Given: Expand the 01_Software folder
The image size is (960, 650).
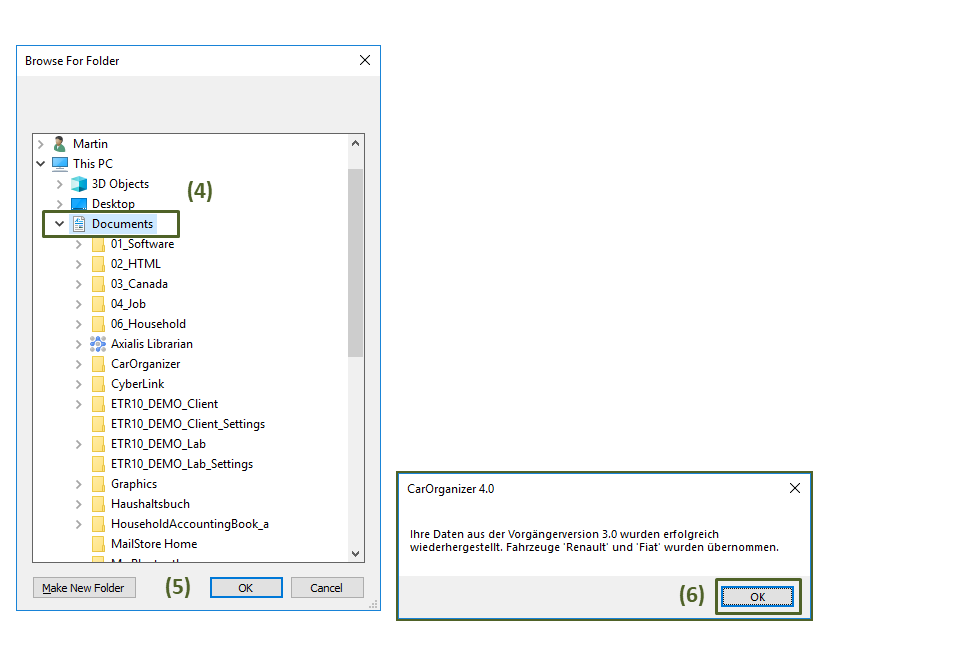Looking at the screenshot, I should pyautogui.click(x=79, y=244).
